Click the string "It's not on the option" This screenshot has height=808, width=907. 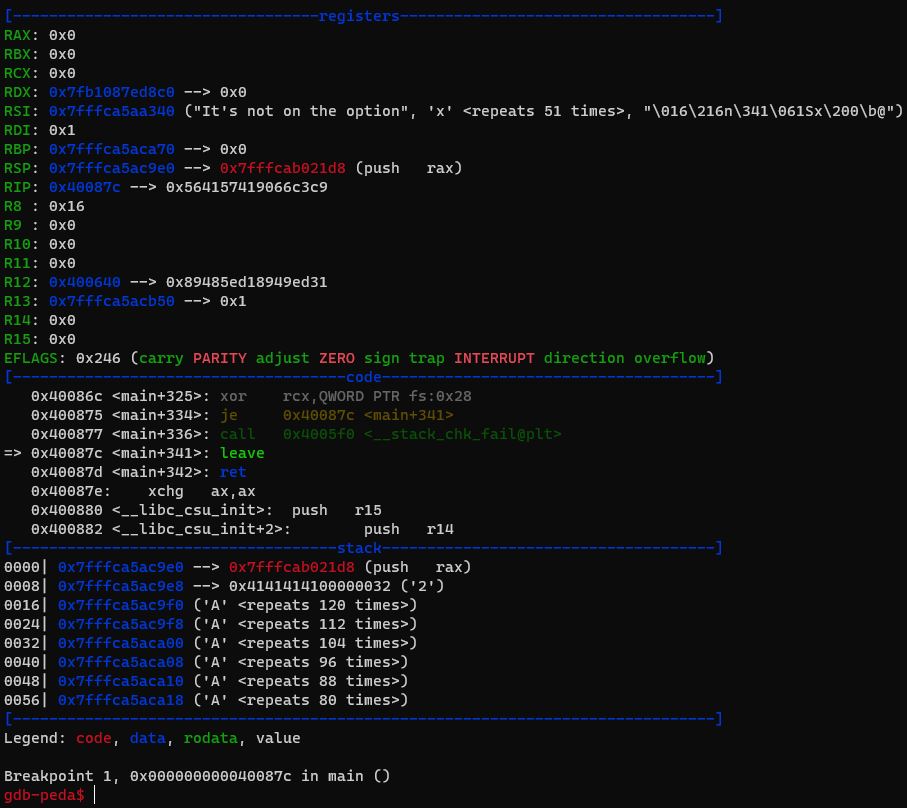(x=300, y=112)
